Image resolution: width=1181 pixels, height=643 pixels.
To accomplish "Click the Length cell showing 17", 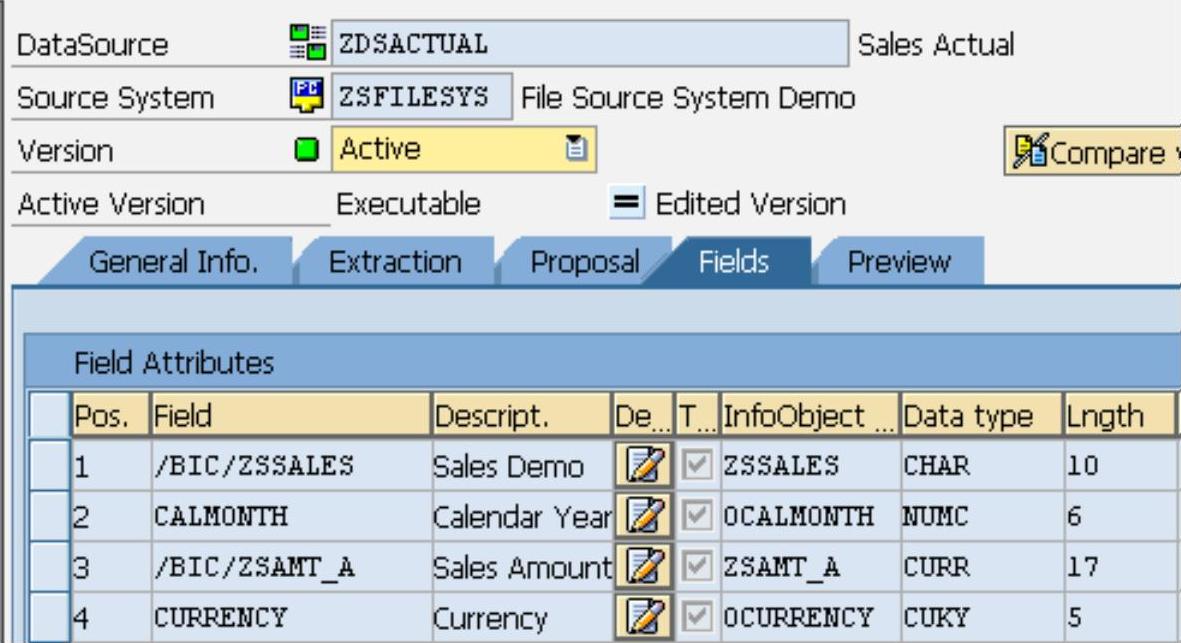I will 1114,568.
